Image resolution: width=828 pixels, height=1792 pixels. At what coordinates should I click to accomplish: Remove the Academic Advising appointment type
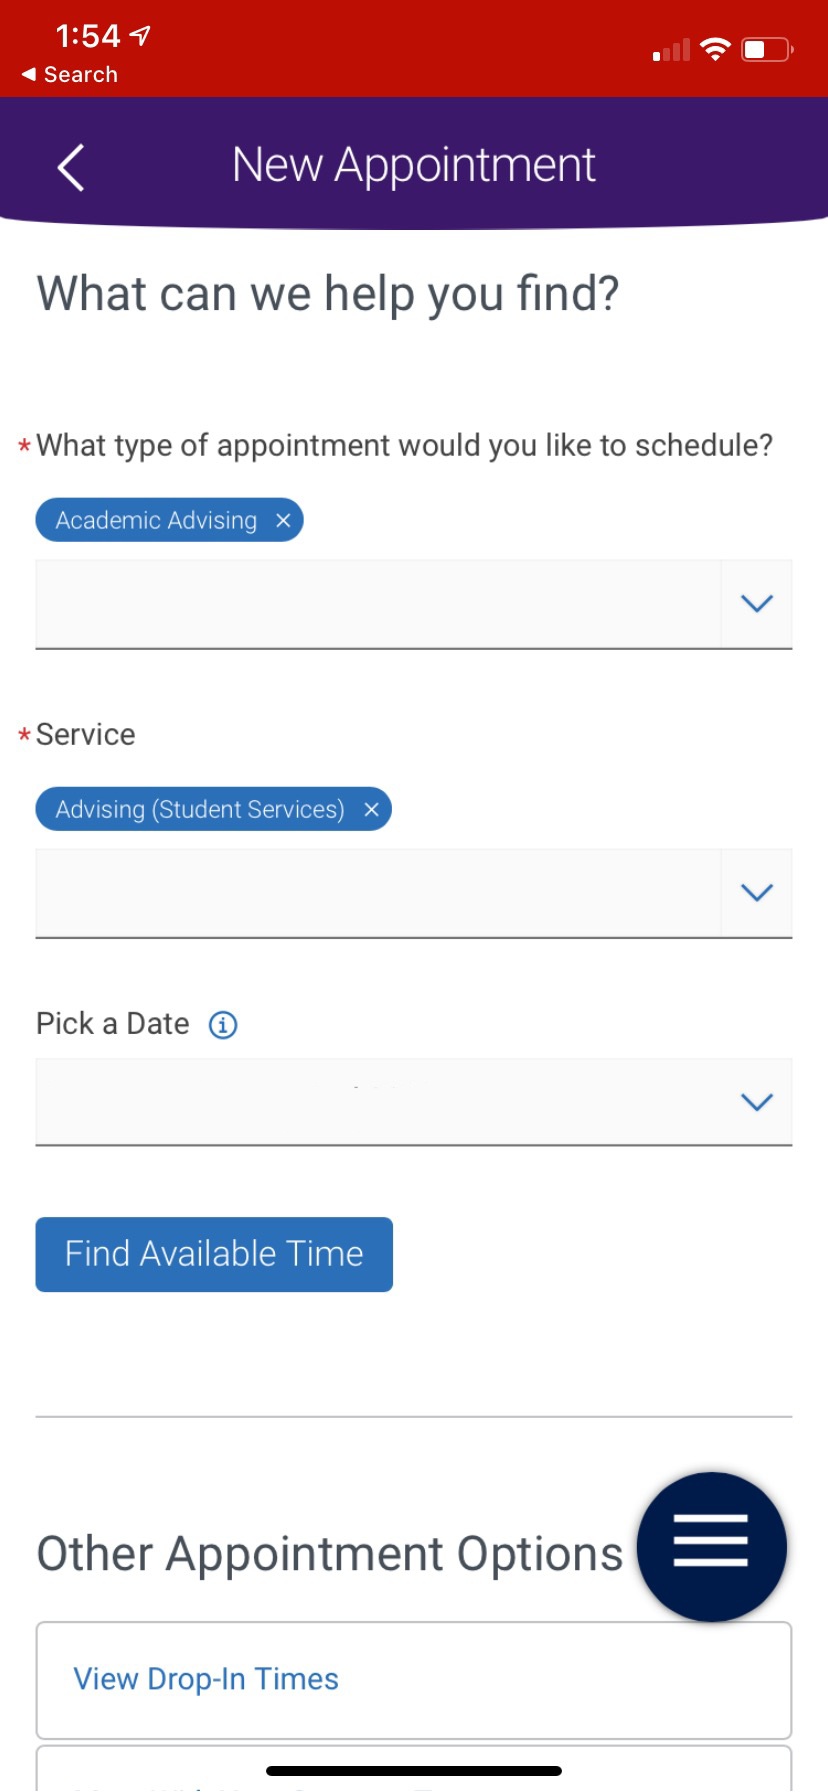pos(283,520)
